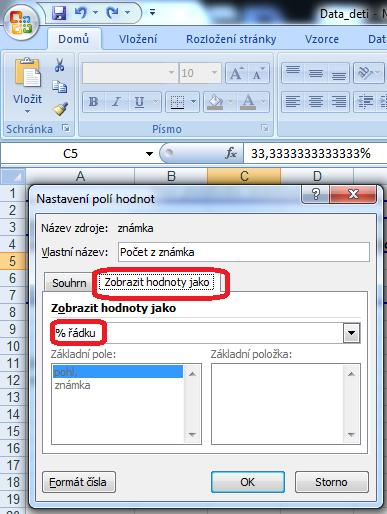Increase font size with large A
The image size is (387, 514).
(x=236, y=73)
